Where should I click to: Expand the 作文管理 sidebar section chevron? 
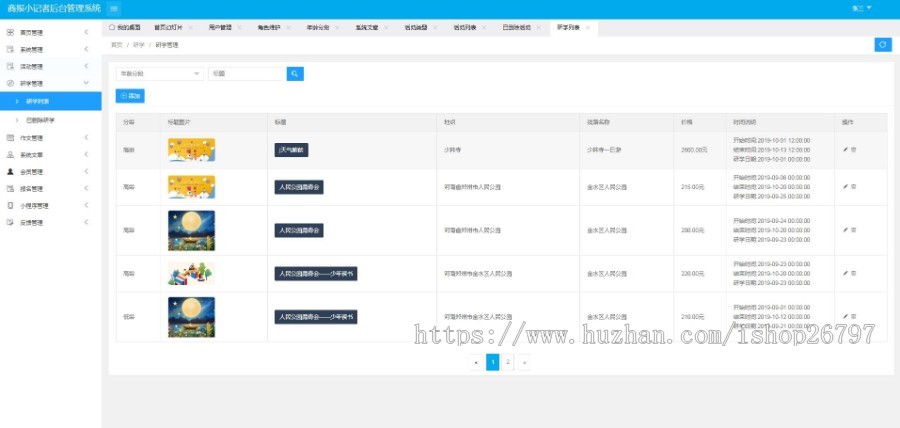click(x=86, y=138)
